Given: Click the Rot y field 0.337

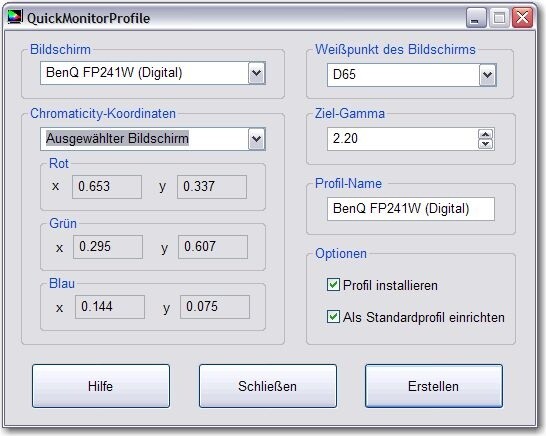Looking at the screenshot, I should click(212, 187).
